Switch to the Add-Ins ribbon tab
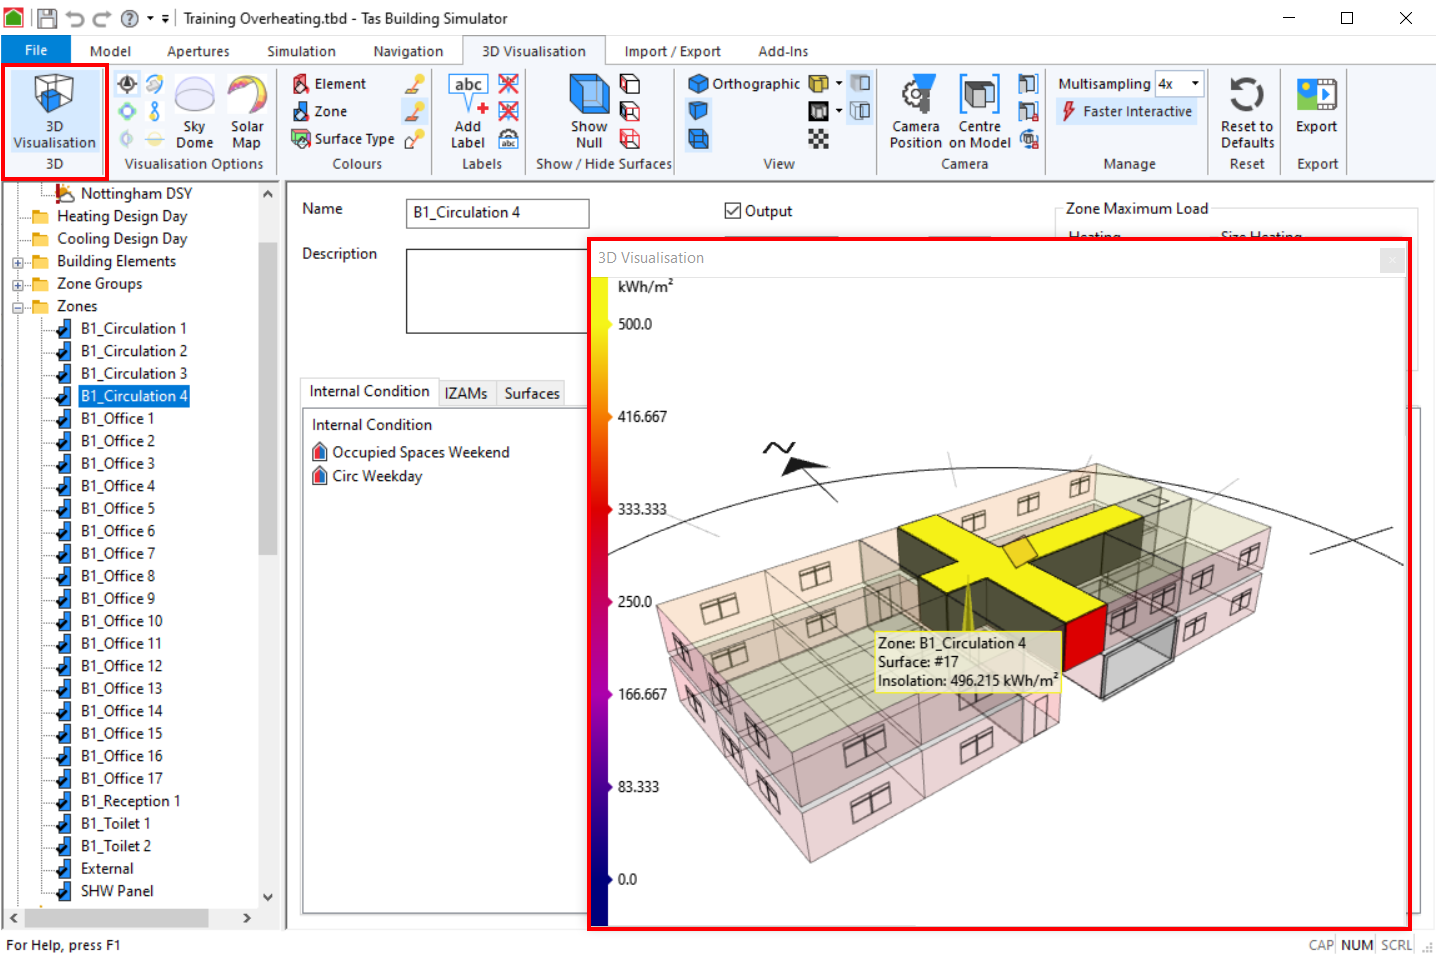Screen dimensions: 1437x955 (x=783, y=51)
